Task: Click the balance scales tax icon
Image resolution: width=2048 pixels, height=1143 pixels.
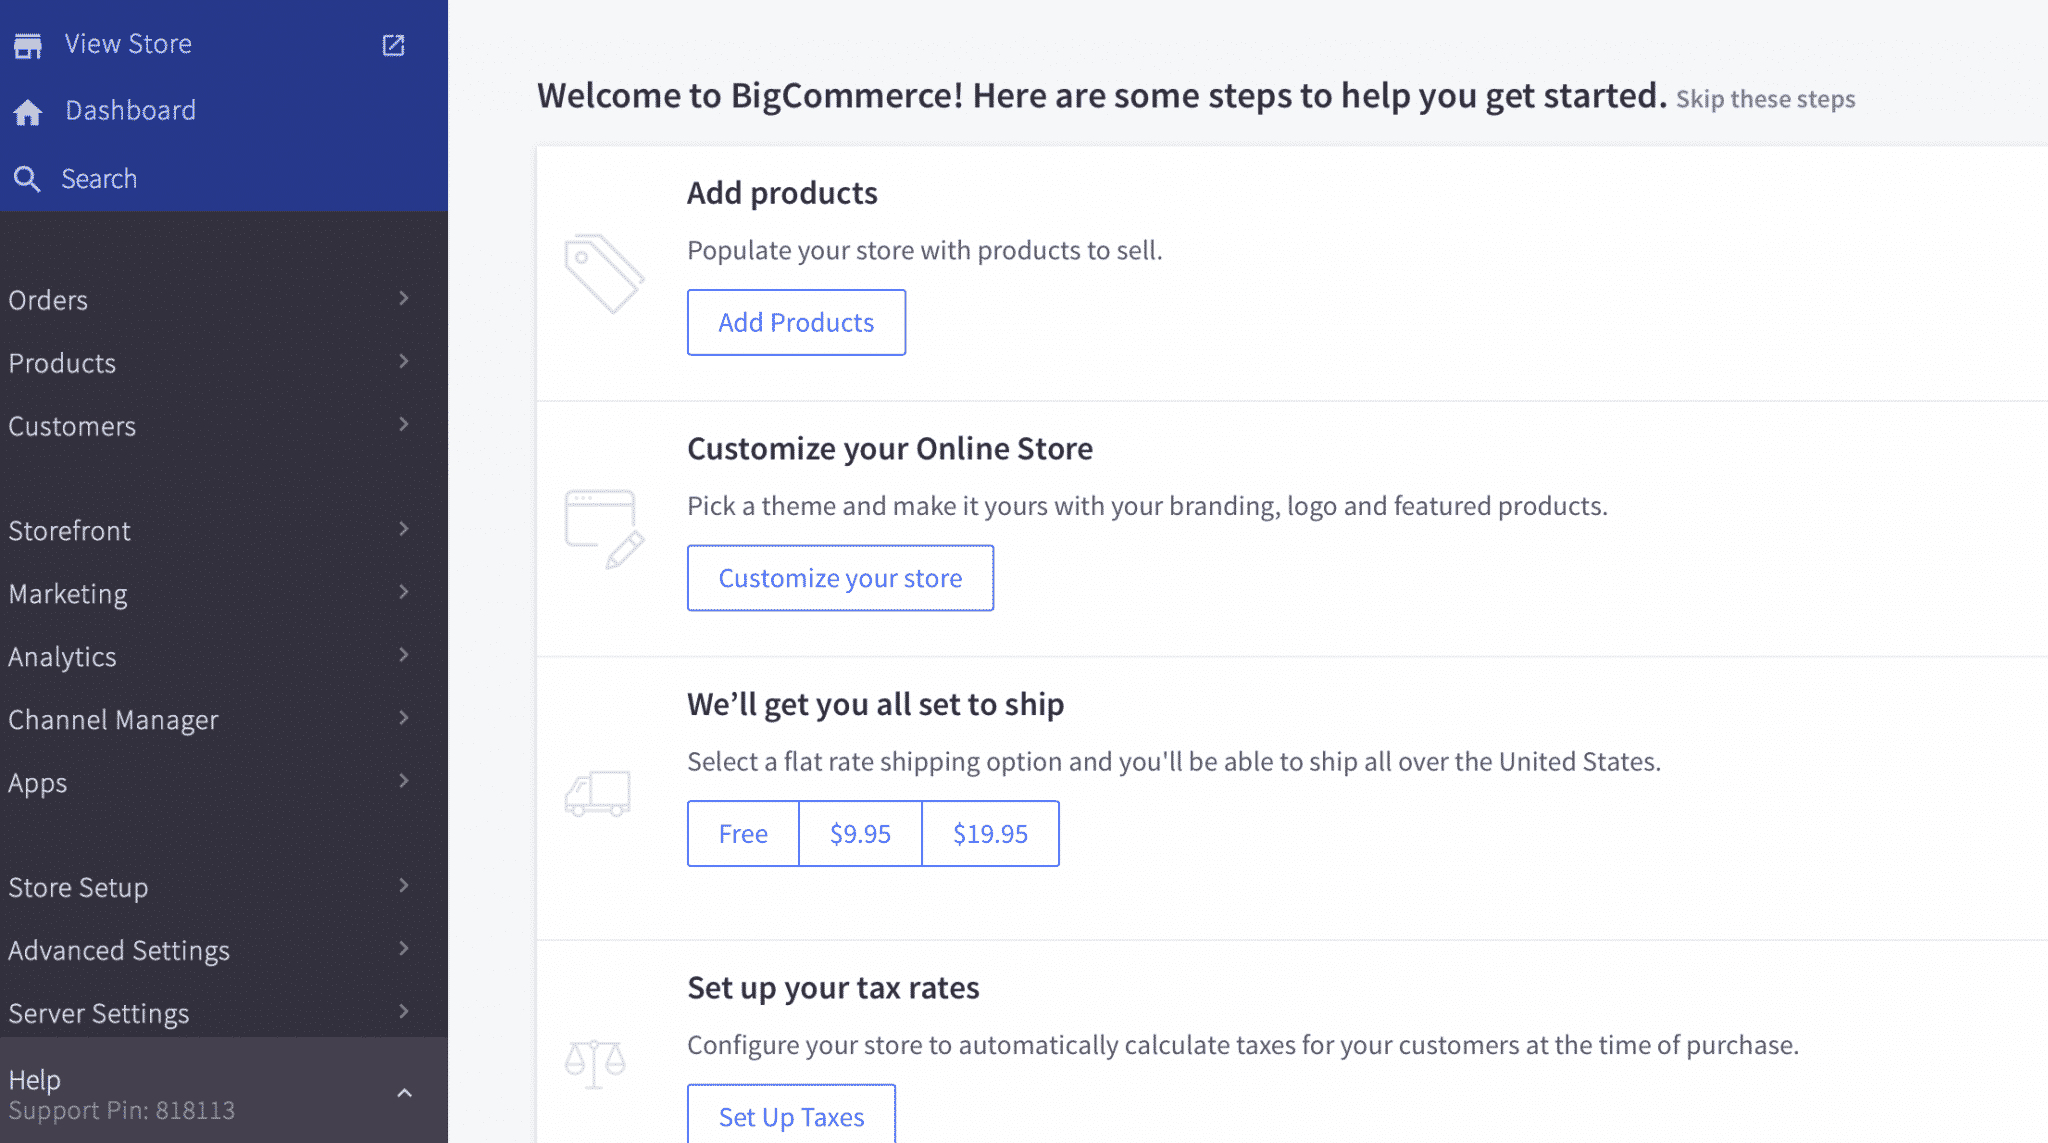Action: coord(595,1063)
